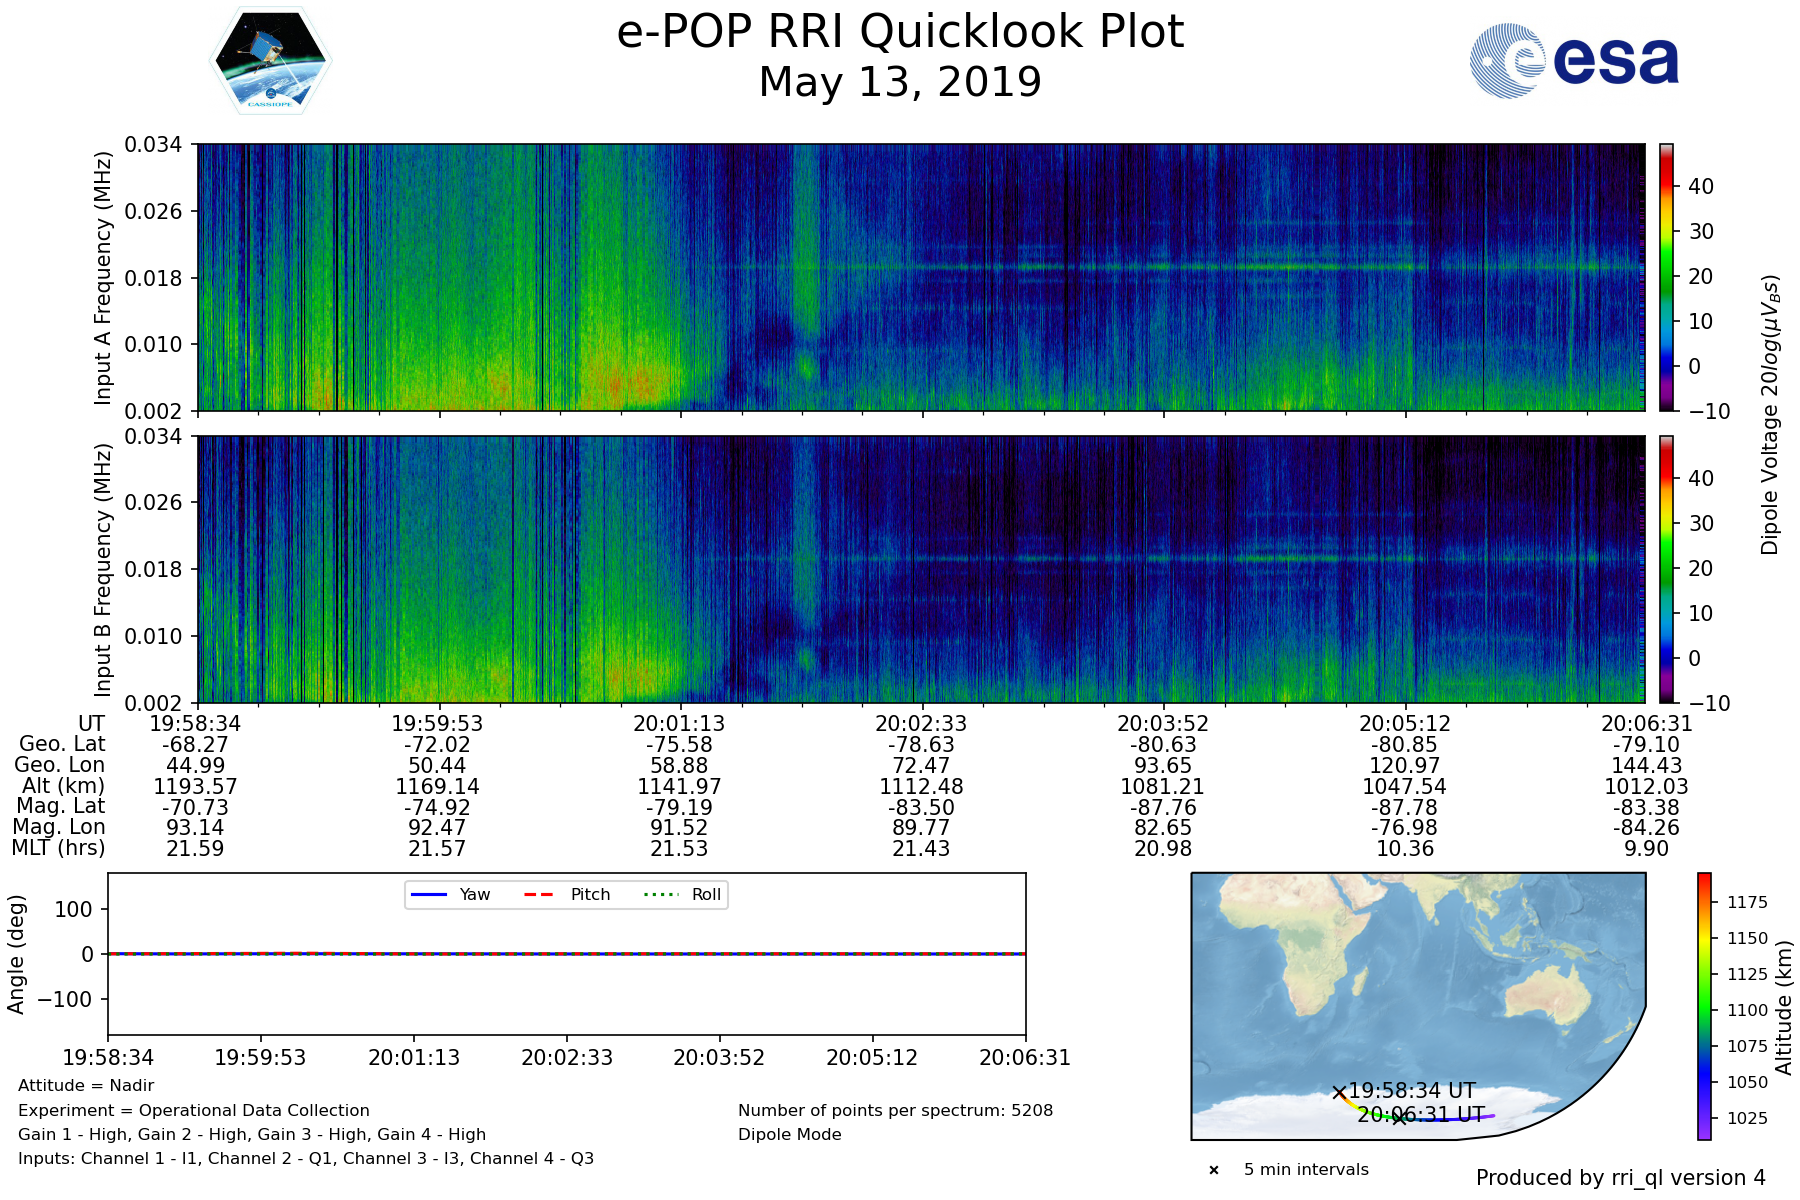This screenshot has width=1800, height=1200.
Task: Click the Altitude (km) colorbar
Action: (x=1704, y=1006)
